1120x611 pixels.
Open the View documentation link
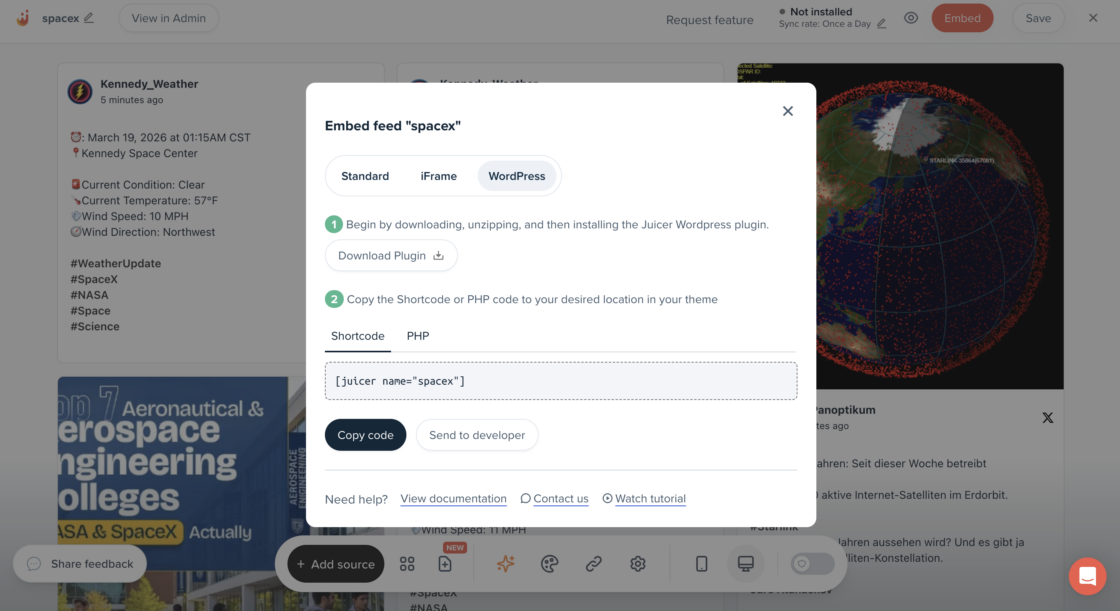pyautogui.click(x=453, y=499)
